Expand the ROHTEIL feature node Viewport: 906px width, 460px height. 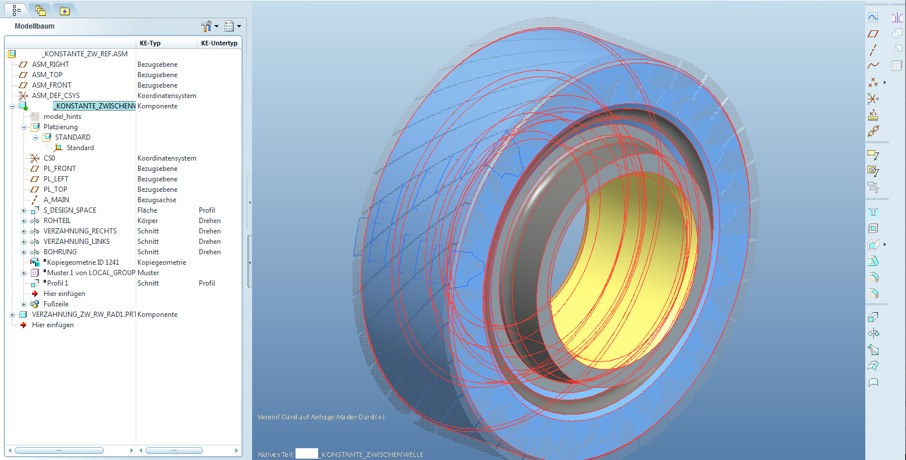tap(24, 221)
